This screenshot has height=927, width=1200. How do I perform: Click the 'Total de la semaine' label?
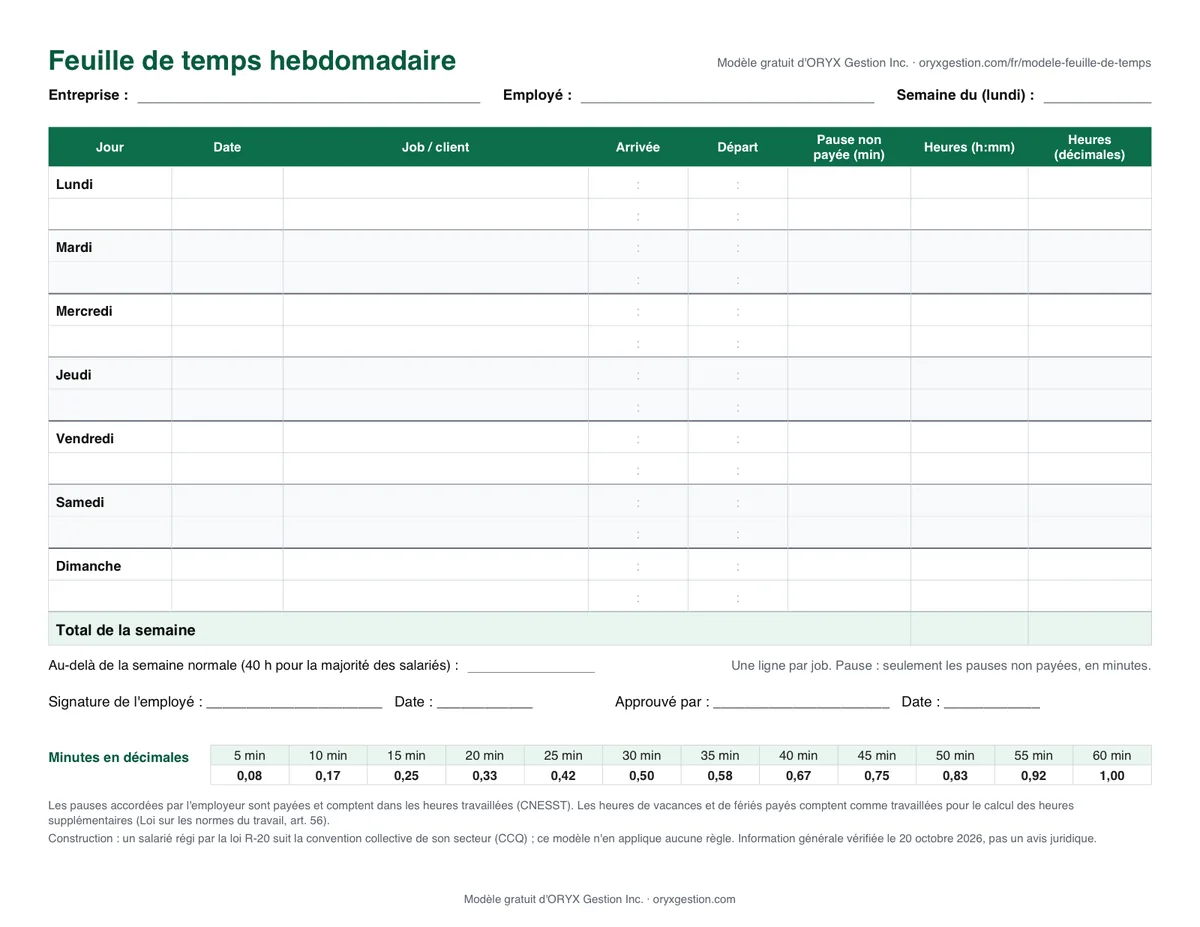126,630
